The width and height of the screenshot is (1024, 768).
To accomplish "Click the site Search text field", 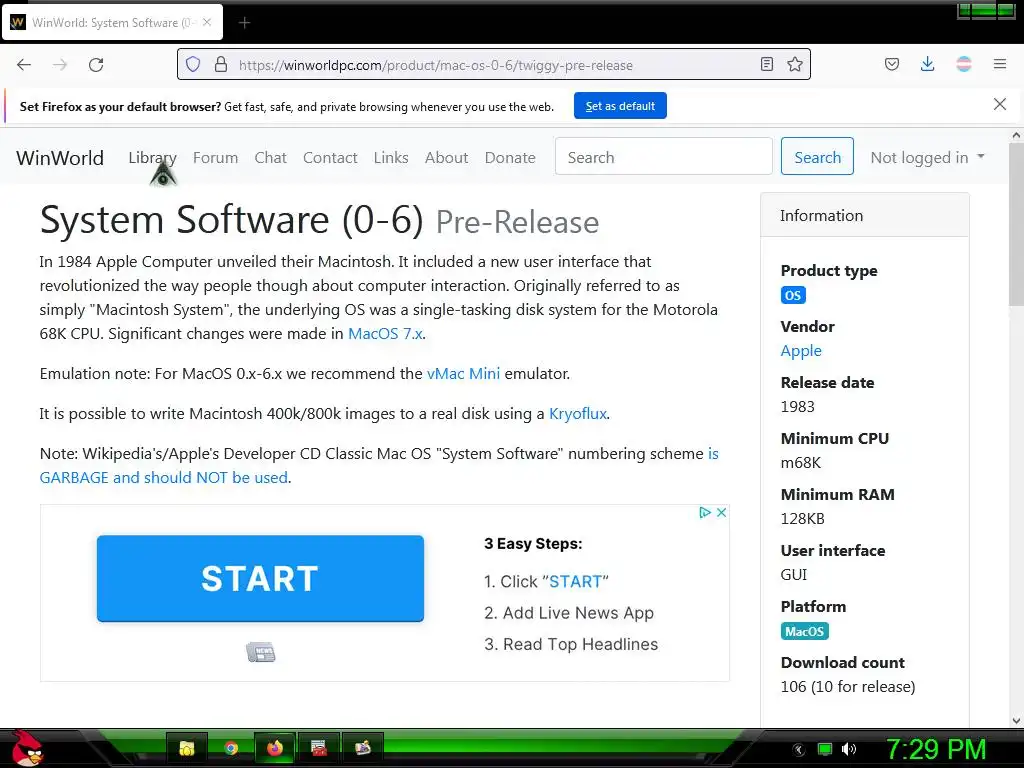I will pos(664,156).
